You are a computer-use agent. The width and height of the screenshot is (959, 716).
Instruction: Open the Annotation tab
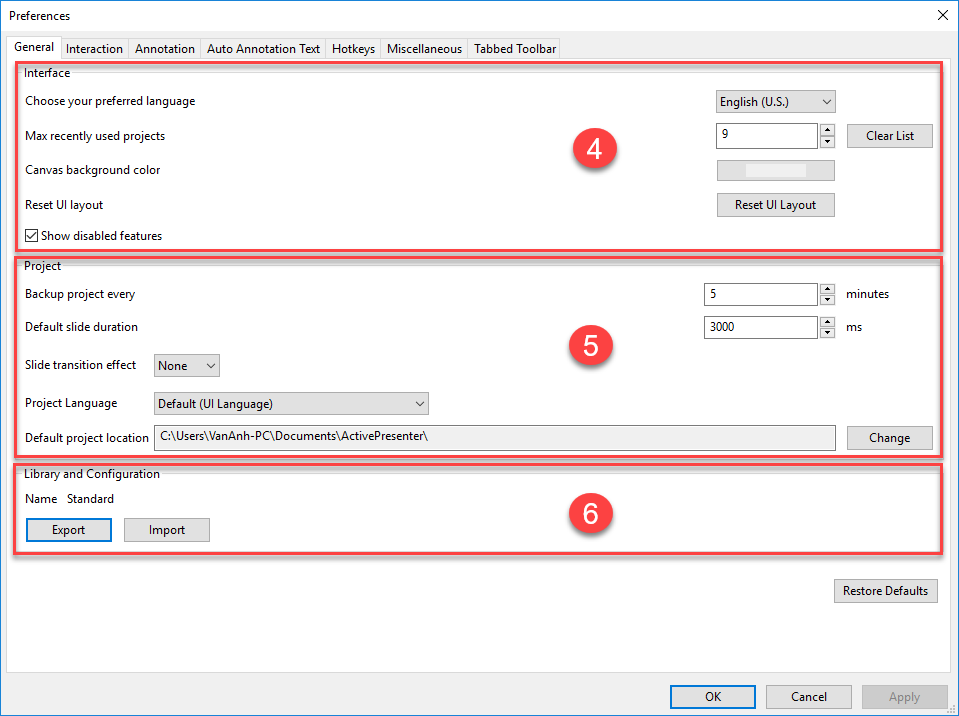click(x=164, y=48)
